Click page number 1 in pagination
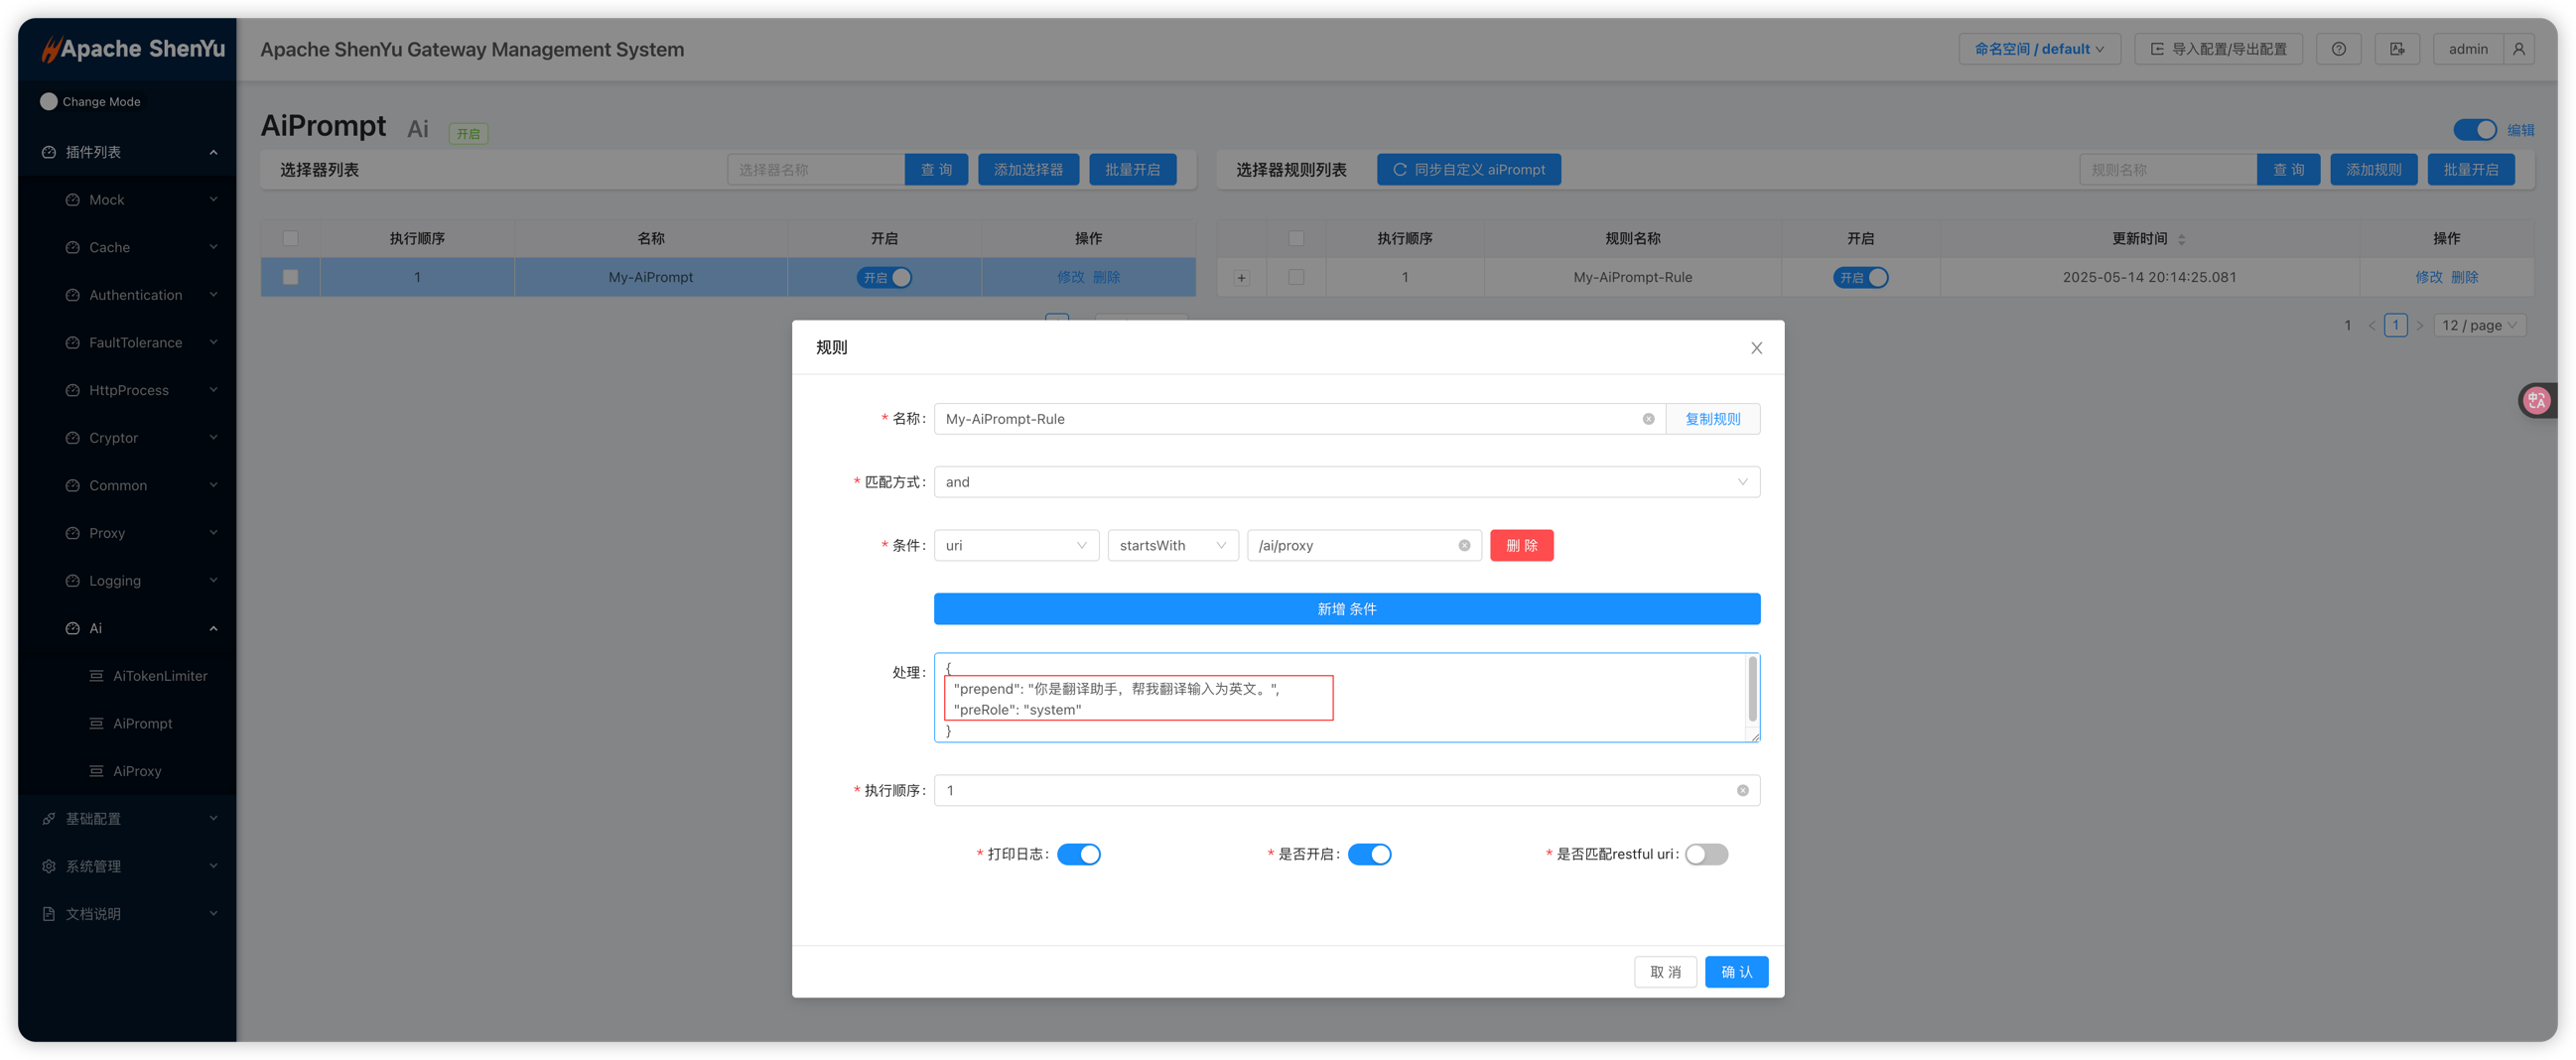The width and height of the screenshot is (2576, 1060). (2395, 325)
